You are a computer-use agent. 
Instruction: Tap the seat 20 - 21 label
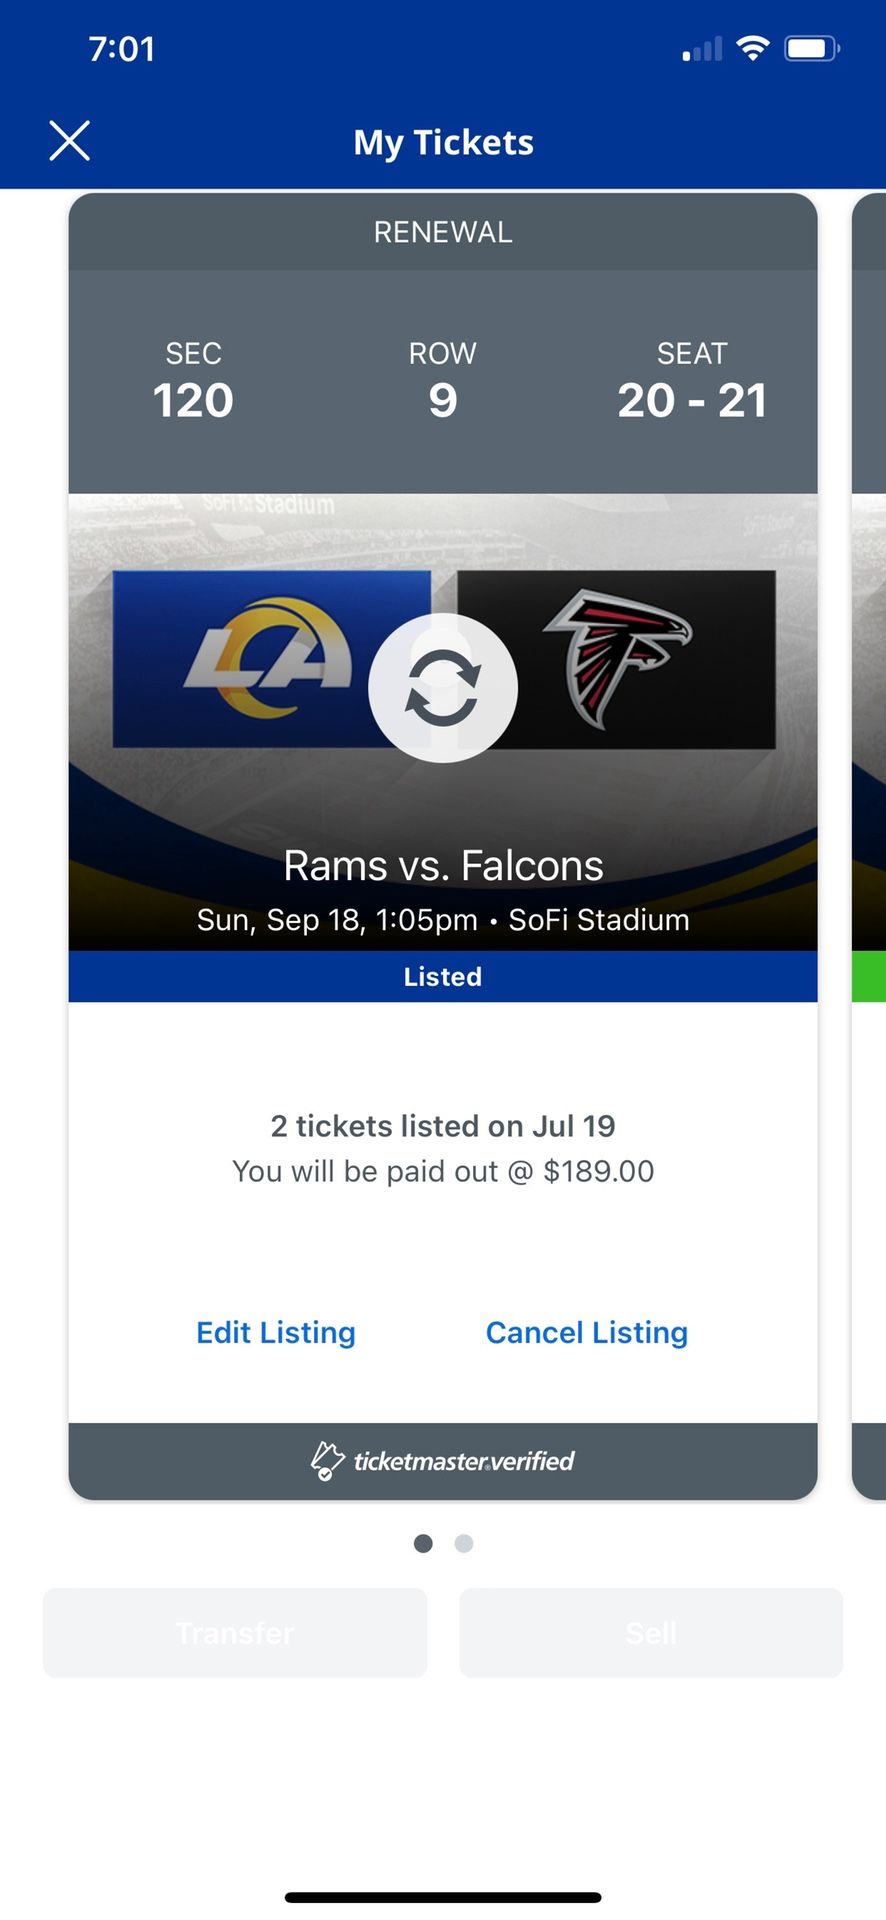tap(692, 400)
